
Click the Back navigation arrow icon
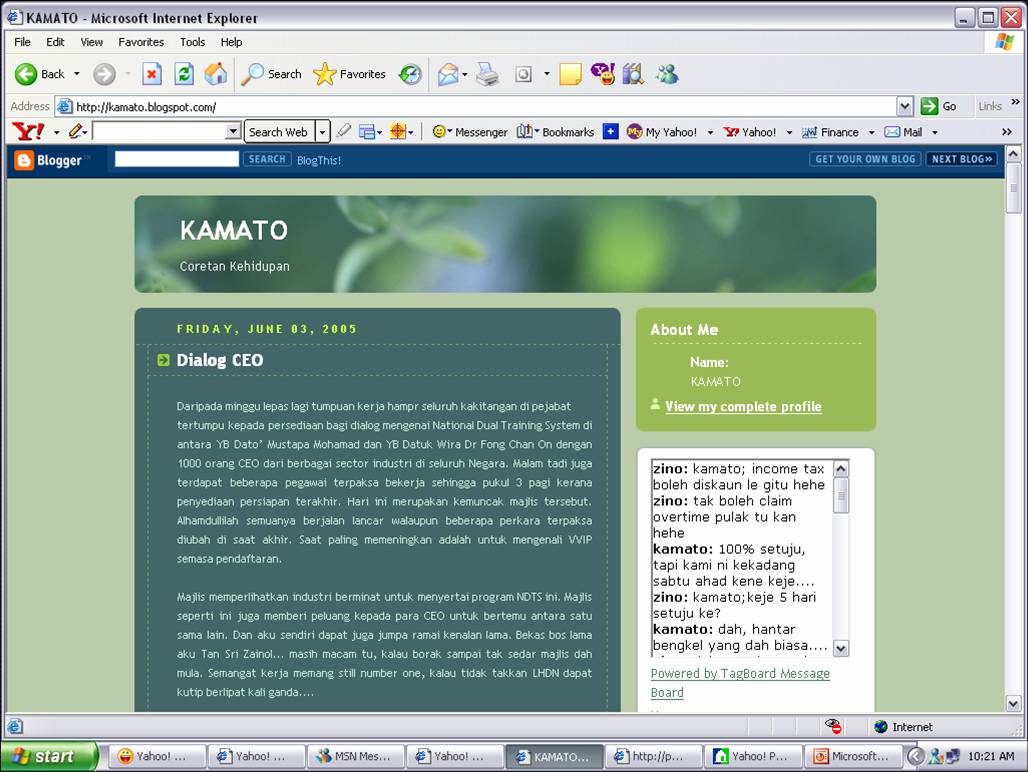26,74
